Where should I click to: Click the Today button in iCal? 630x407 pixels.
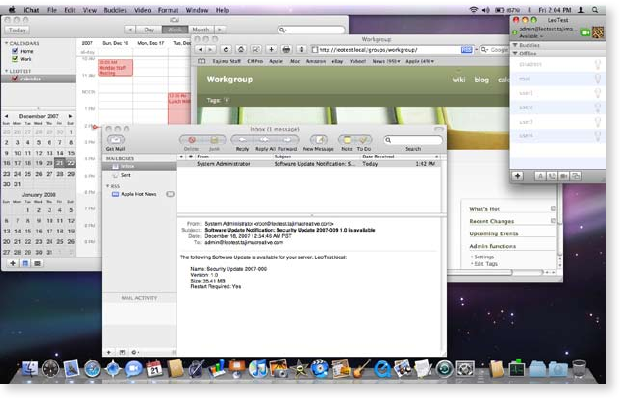16,30
